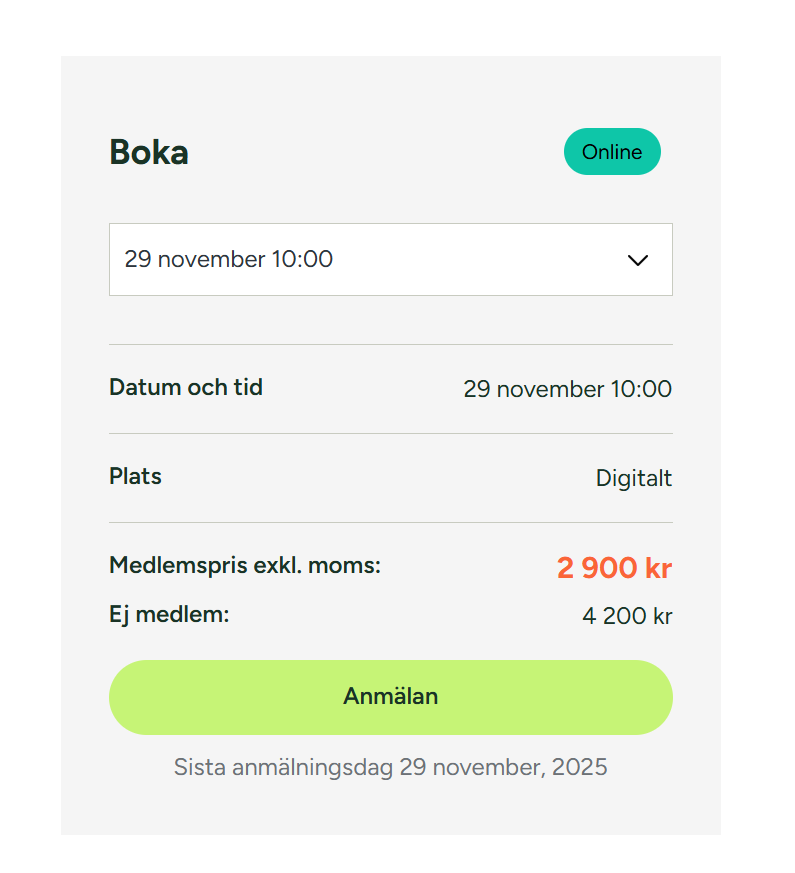Click the Digitalt location value
Viewport: 795px width, 873px height.
click(634, 478)
